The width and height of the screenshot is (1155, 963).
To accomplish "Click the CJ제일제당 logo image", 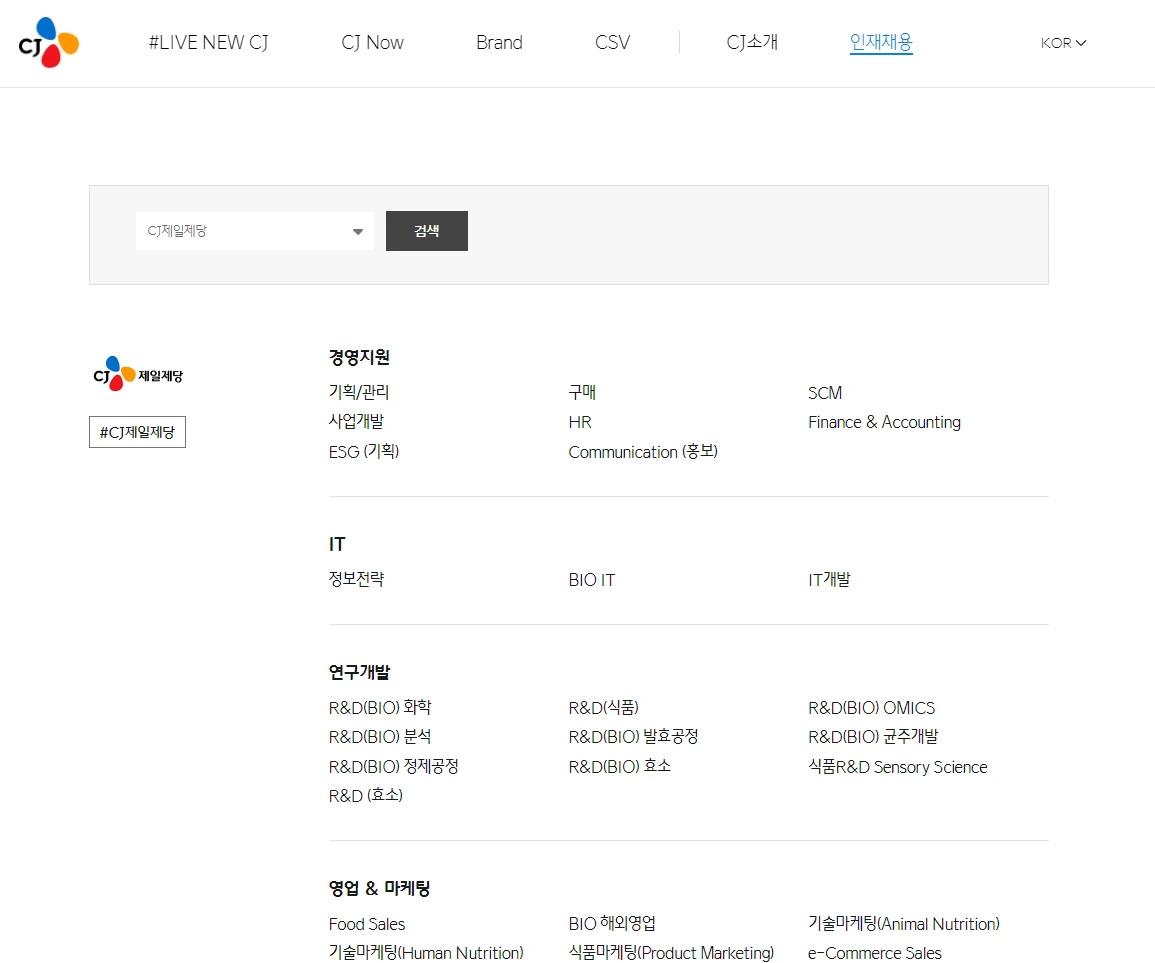I will 138,374.
